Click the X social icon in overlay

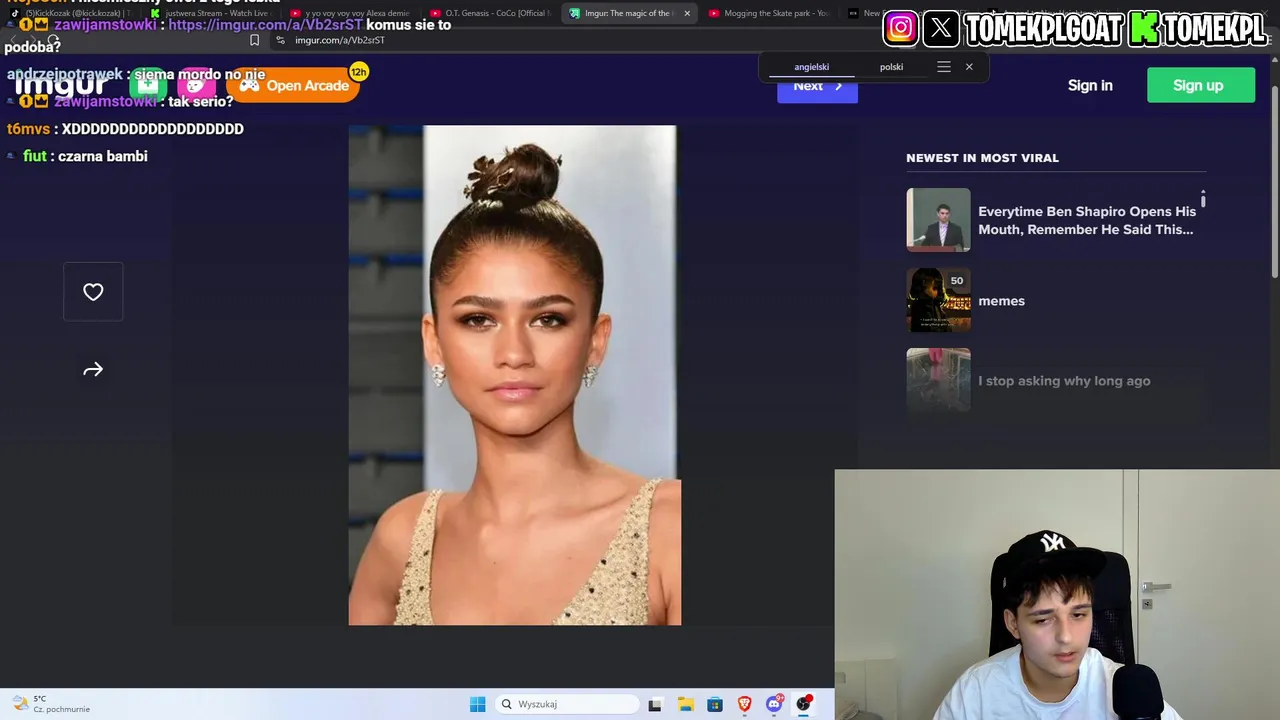point(941,29)
